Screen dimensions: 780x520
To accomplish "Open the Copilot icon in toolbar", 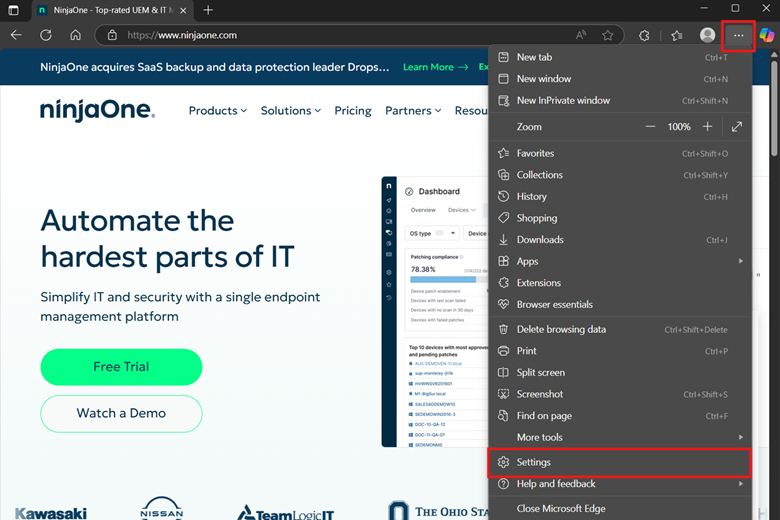I will tap(767, 35).
